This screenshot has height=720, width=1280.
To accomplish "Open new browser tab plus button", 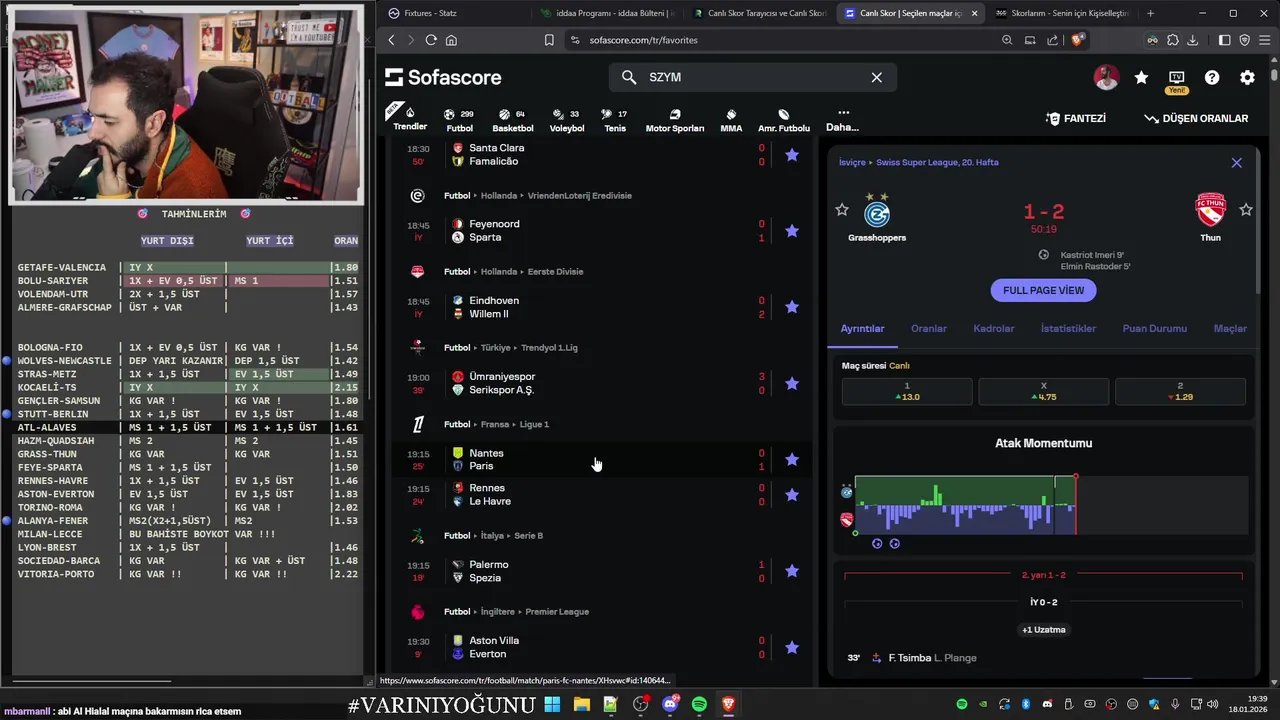I will 1150,13.
